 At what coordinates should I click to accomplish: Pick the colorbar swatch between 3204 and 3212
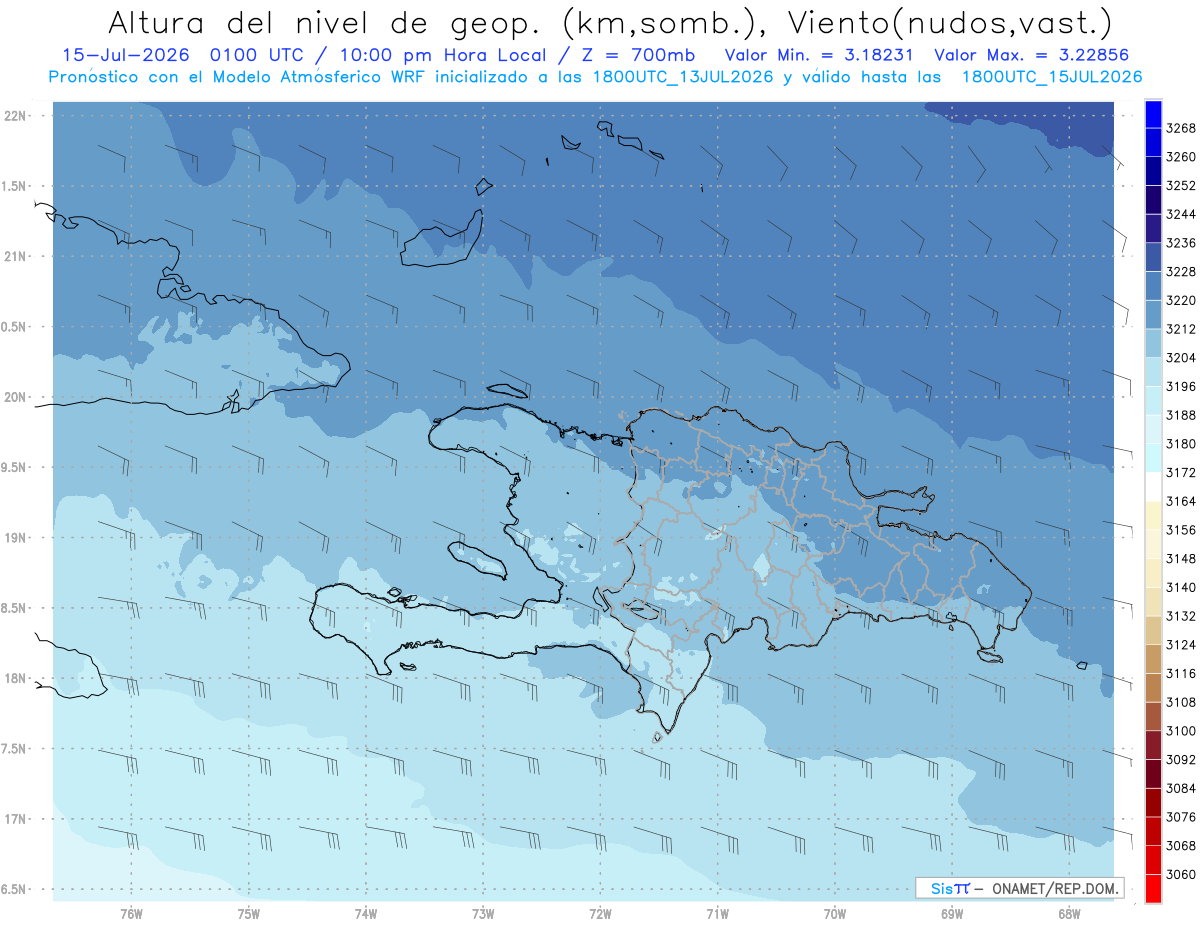tap(1152, 343)
